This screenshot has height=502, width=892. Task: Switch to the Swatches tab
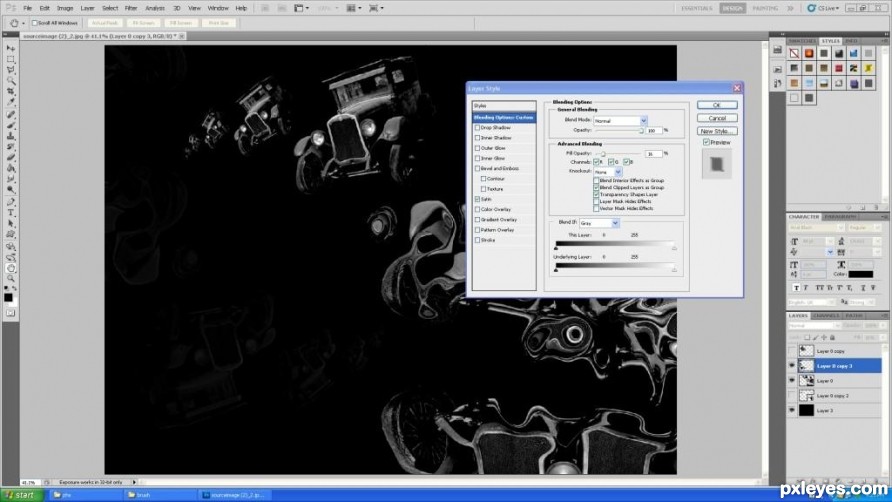803,41
